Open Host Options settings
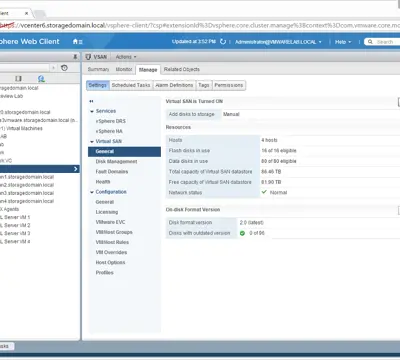The image size is (400, 360). pos(110,263)
